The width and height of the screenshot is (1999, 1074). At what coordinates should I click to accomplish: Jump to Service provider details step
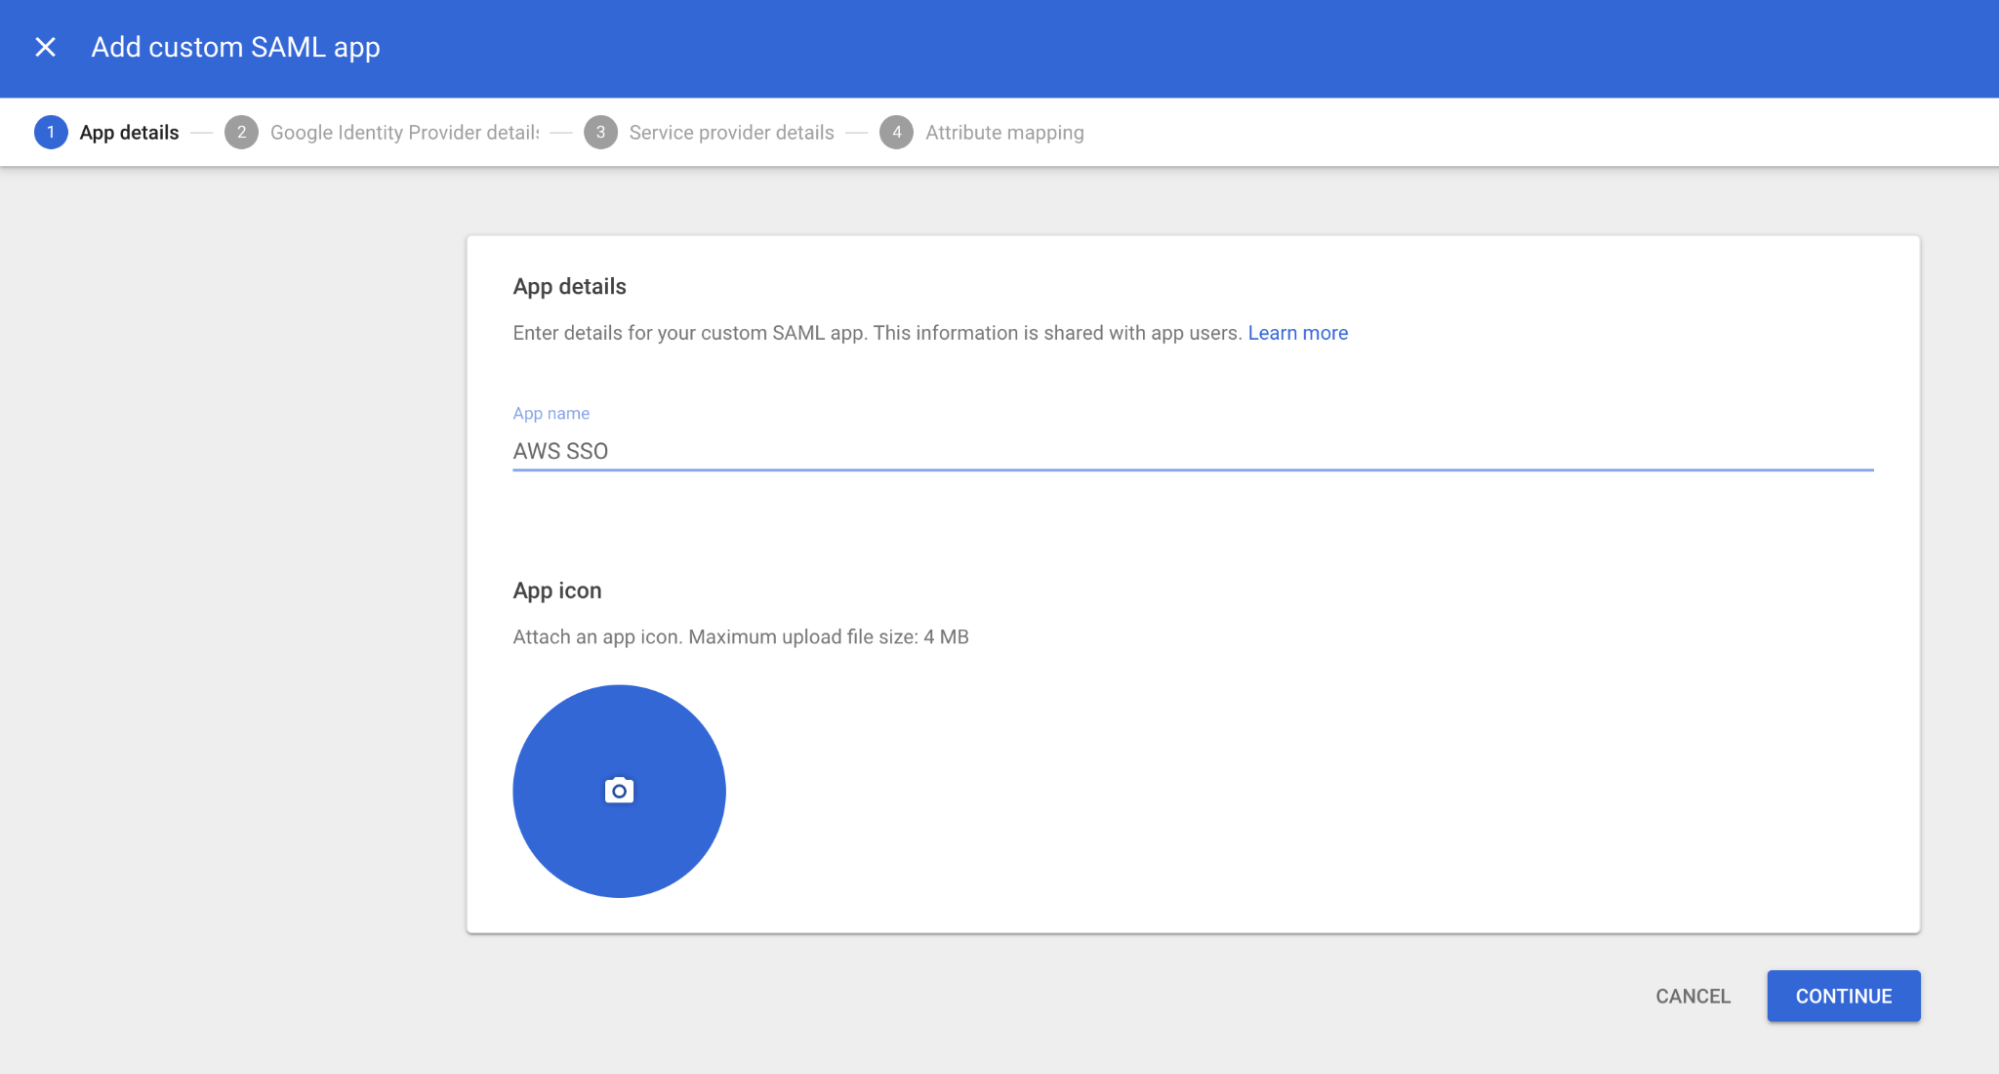731,132
